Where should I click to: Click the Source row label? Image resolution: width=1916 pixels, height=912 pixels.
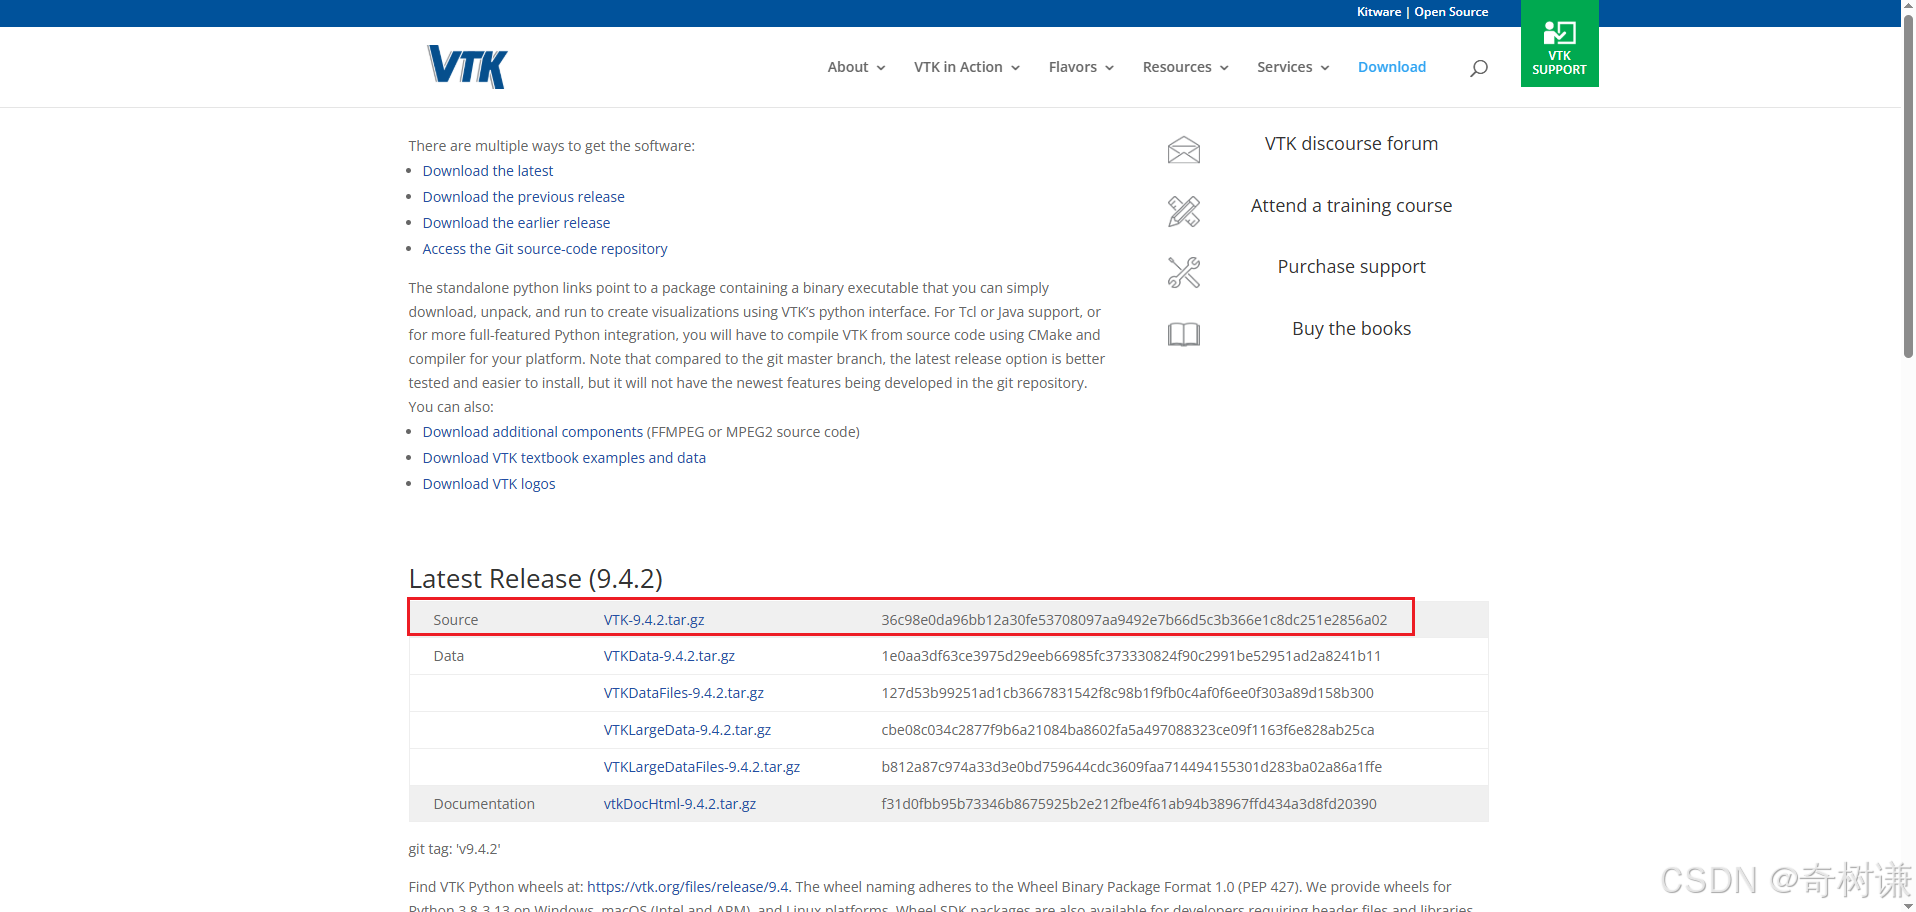[456, 620]
